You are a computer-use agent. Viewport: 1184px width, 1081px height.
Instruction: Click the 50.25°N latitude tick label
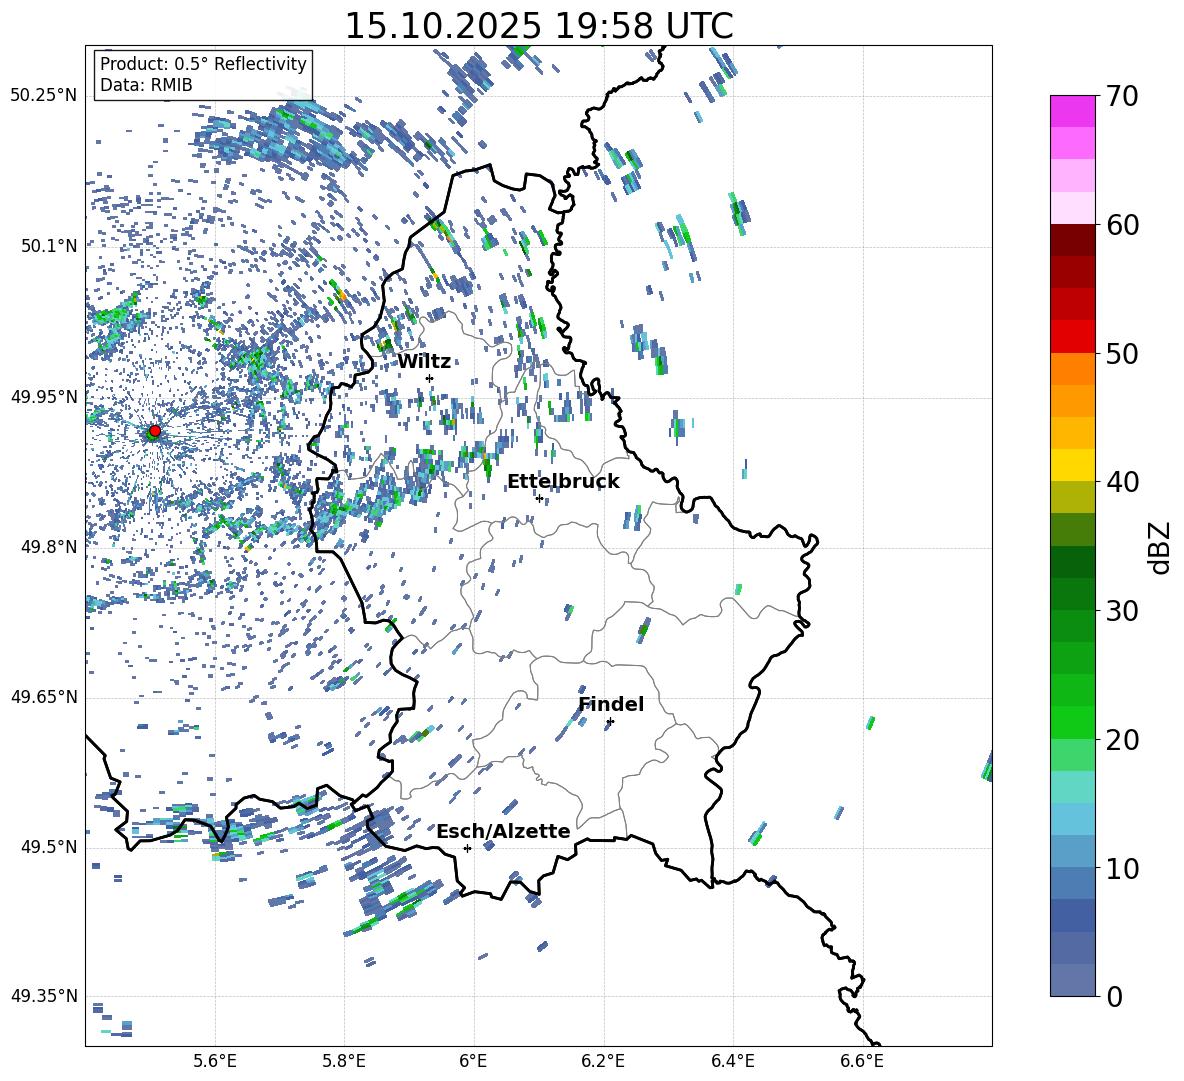(44, 96)
